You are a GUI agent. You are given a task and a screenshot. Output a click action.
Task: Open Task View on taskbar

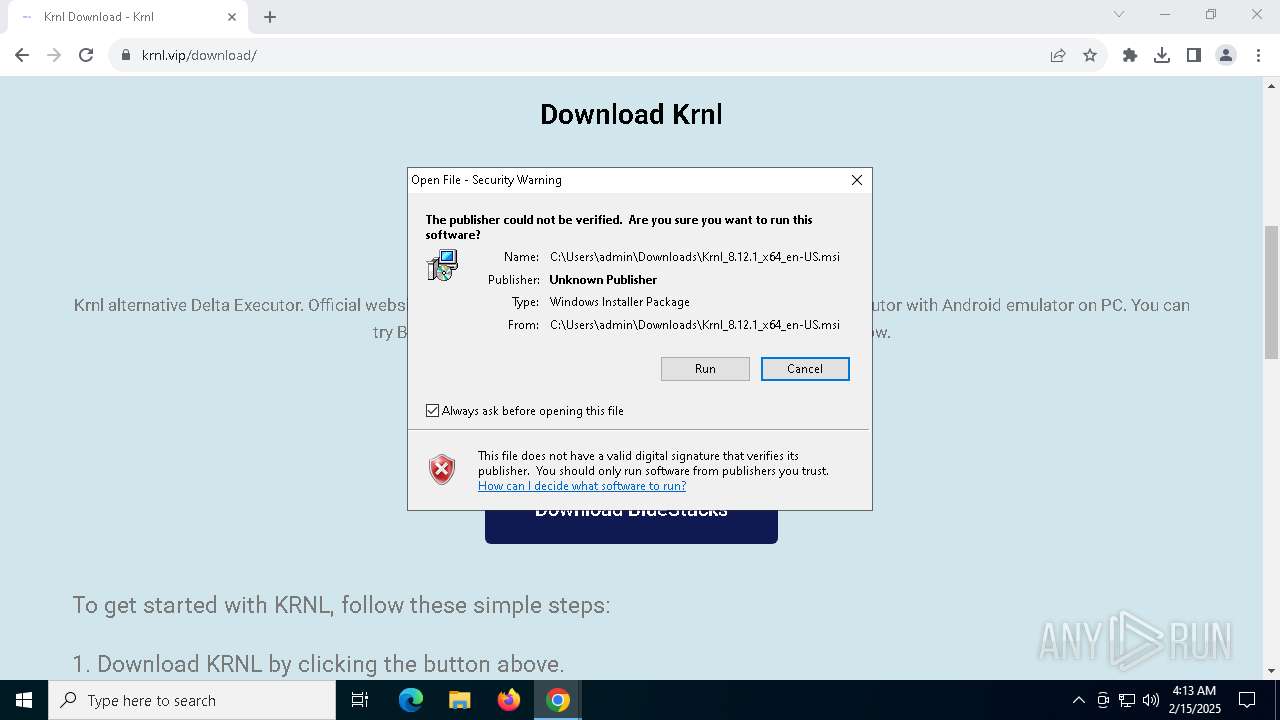pyautogui.click(x=360, y=700)
